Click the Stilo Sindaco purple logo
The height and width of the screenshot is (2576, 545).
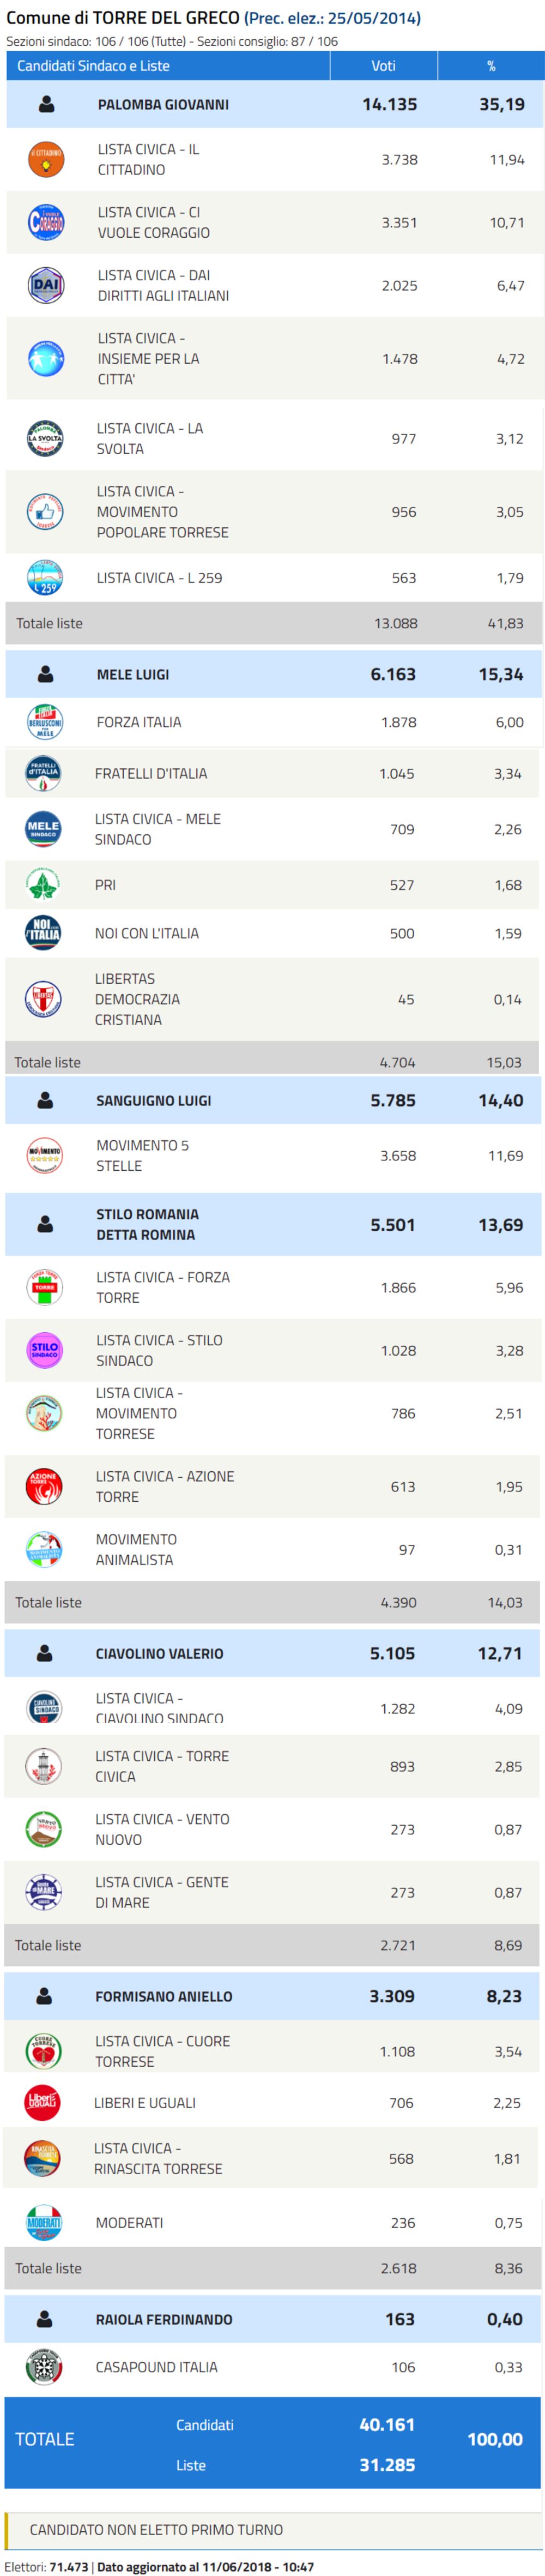tap(45, 1350)
